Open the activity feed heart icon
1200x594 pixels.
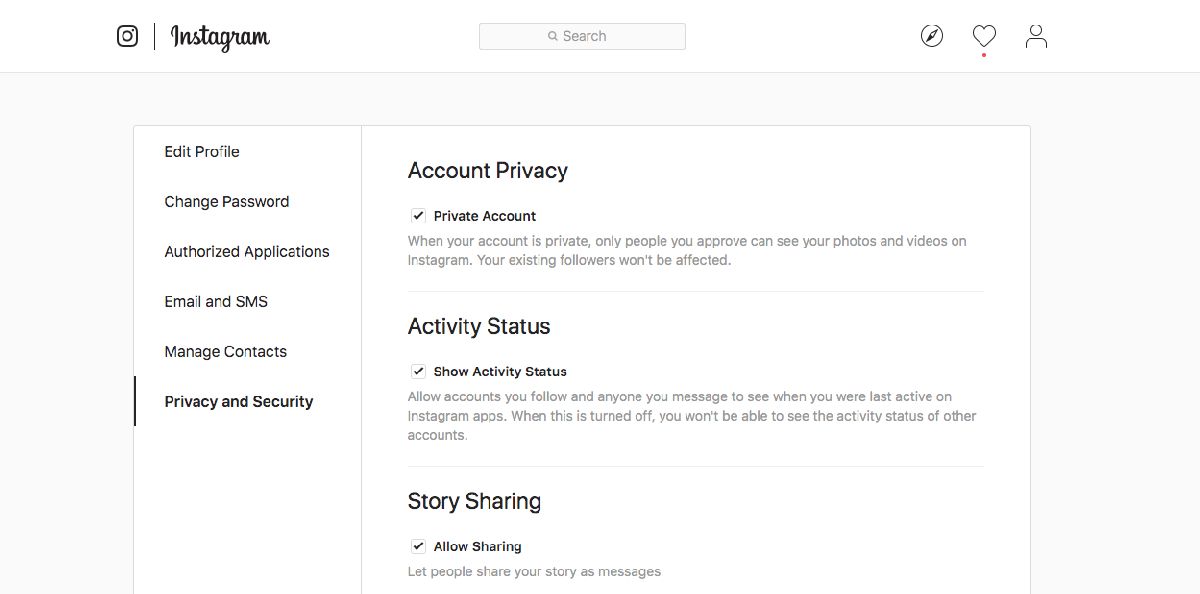coord(984,37)
